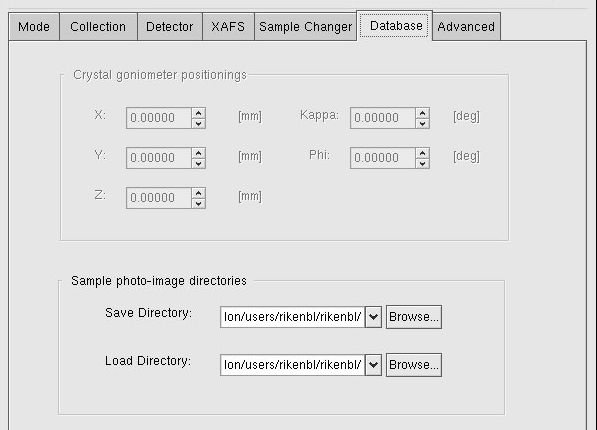Click Browse next to Load Directory
This screenshot has width=597, height=430.
tap(414, 364)
